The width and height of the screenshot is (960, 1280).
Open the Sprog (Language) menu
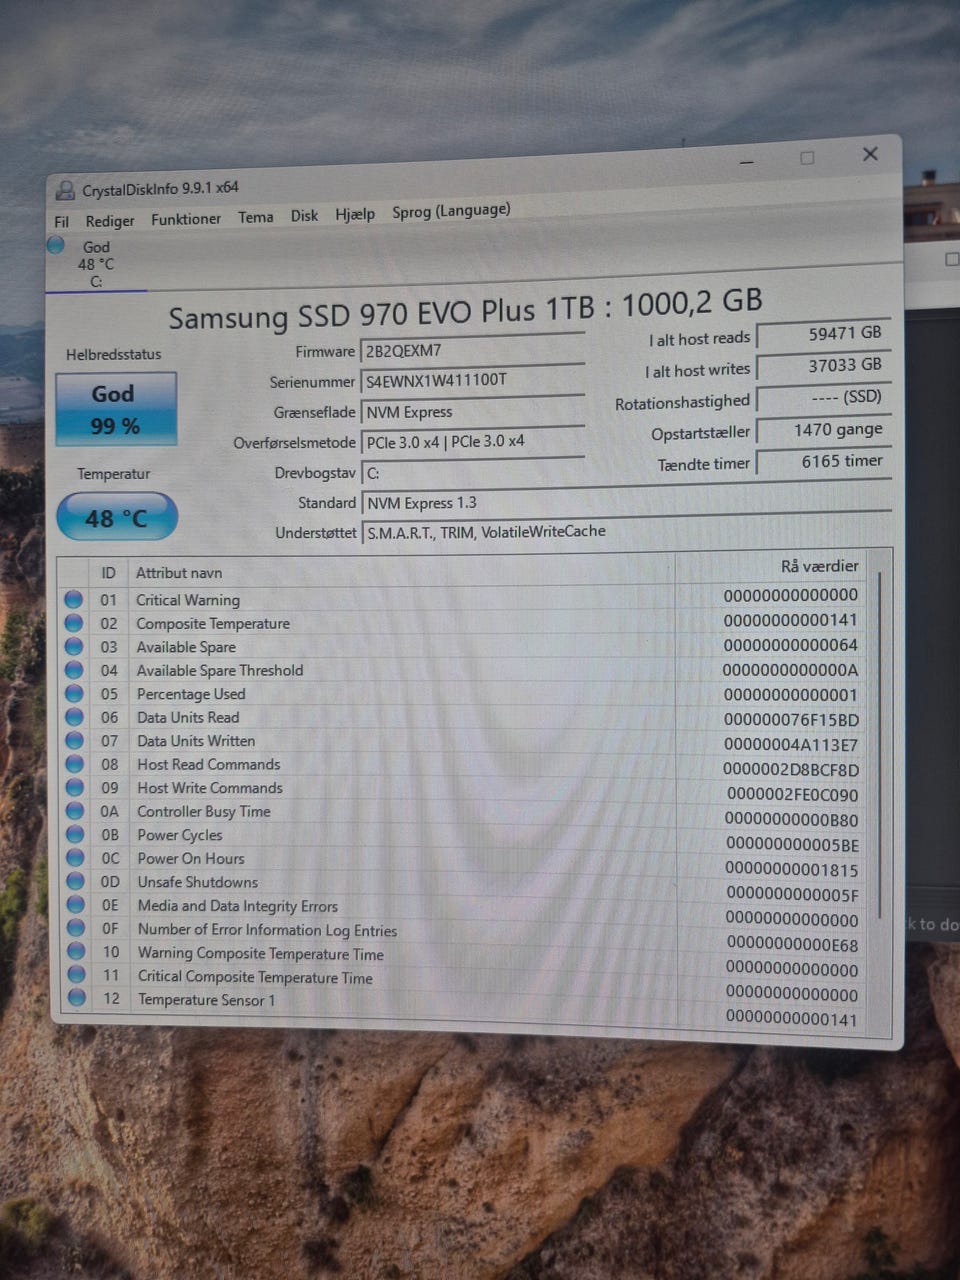point(451,211)
